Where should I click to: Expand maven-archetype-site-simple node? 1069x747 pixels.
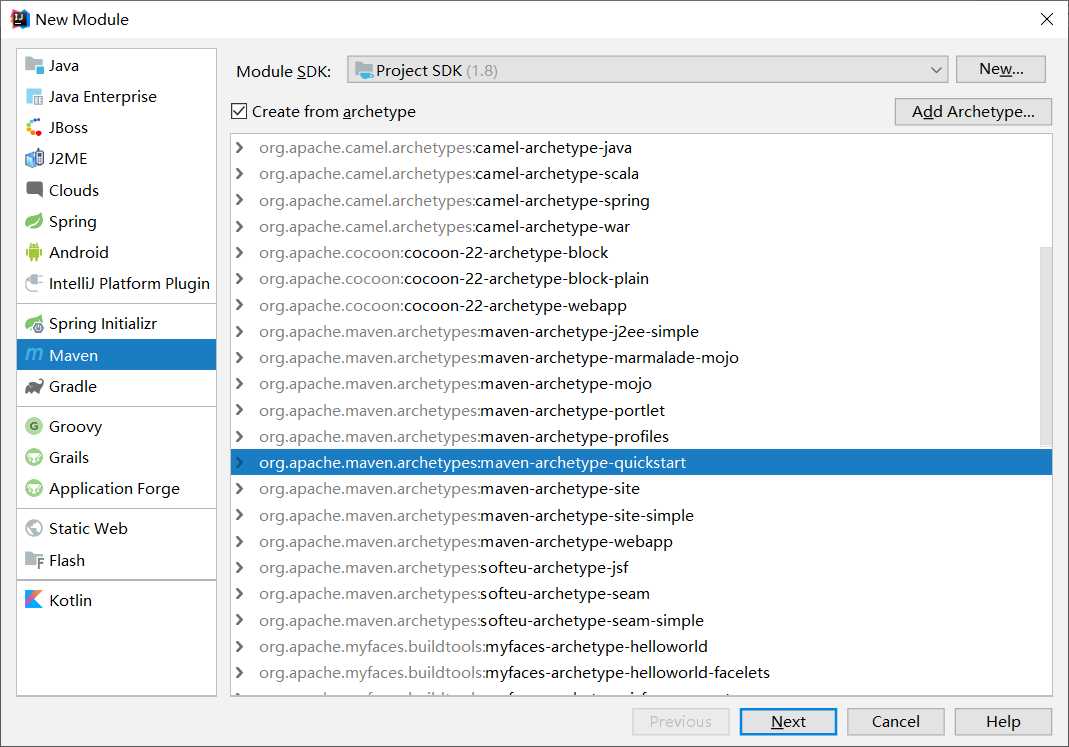[239, 515]
